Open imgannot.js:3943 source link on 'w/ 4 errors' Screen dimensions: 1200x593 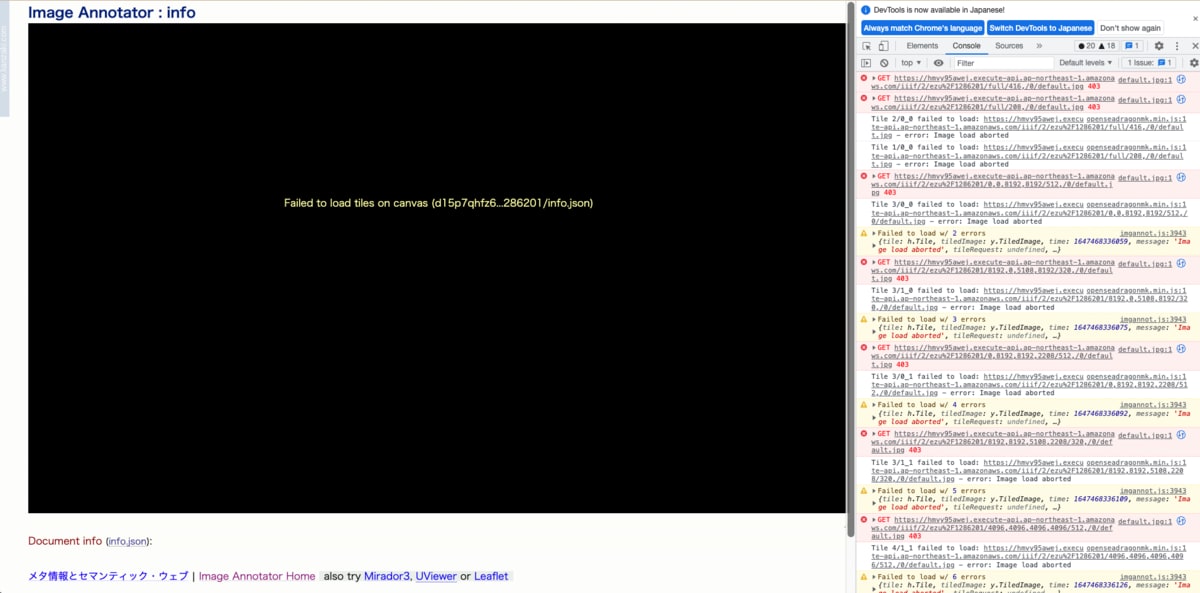[1153, 405]
